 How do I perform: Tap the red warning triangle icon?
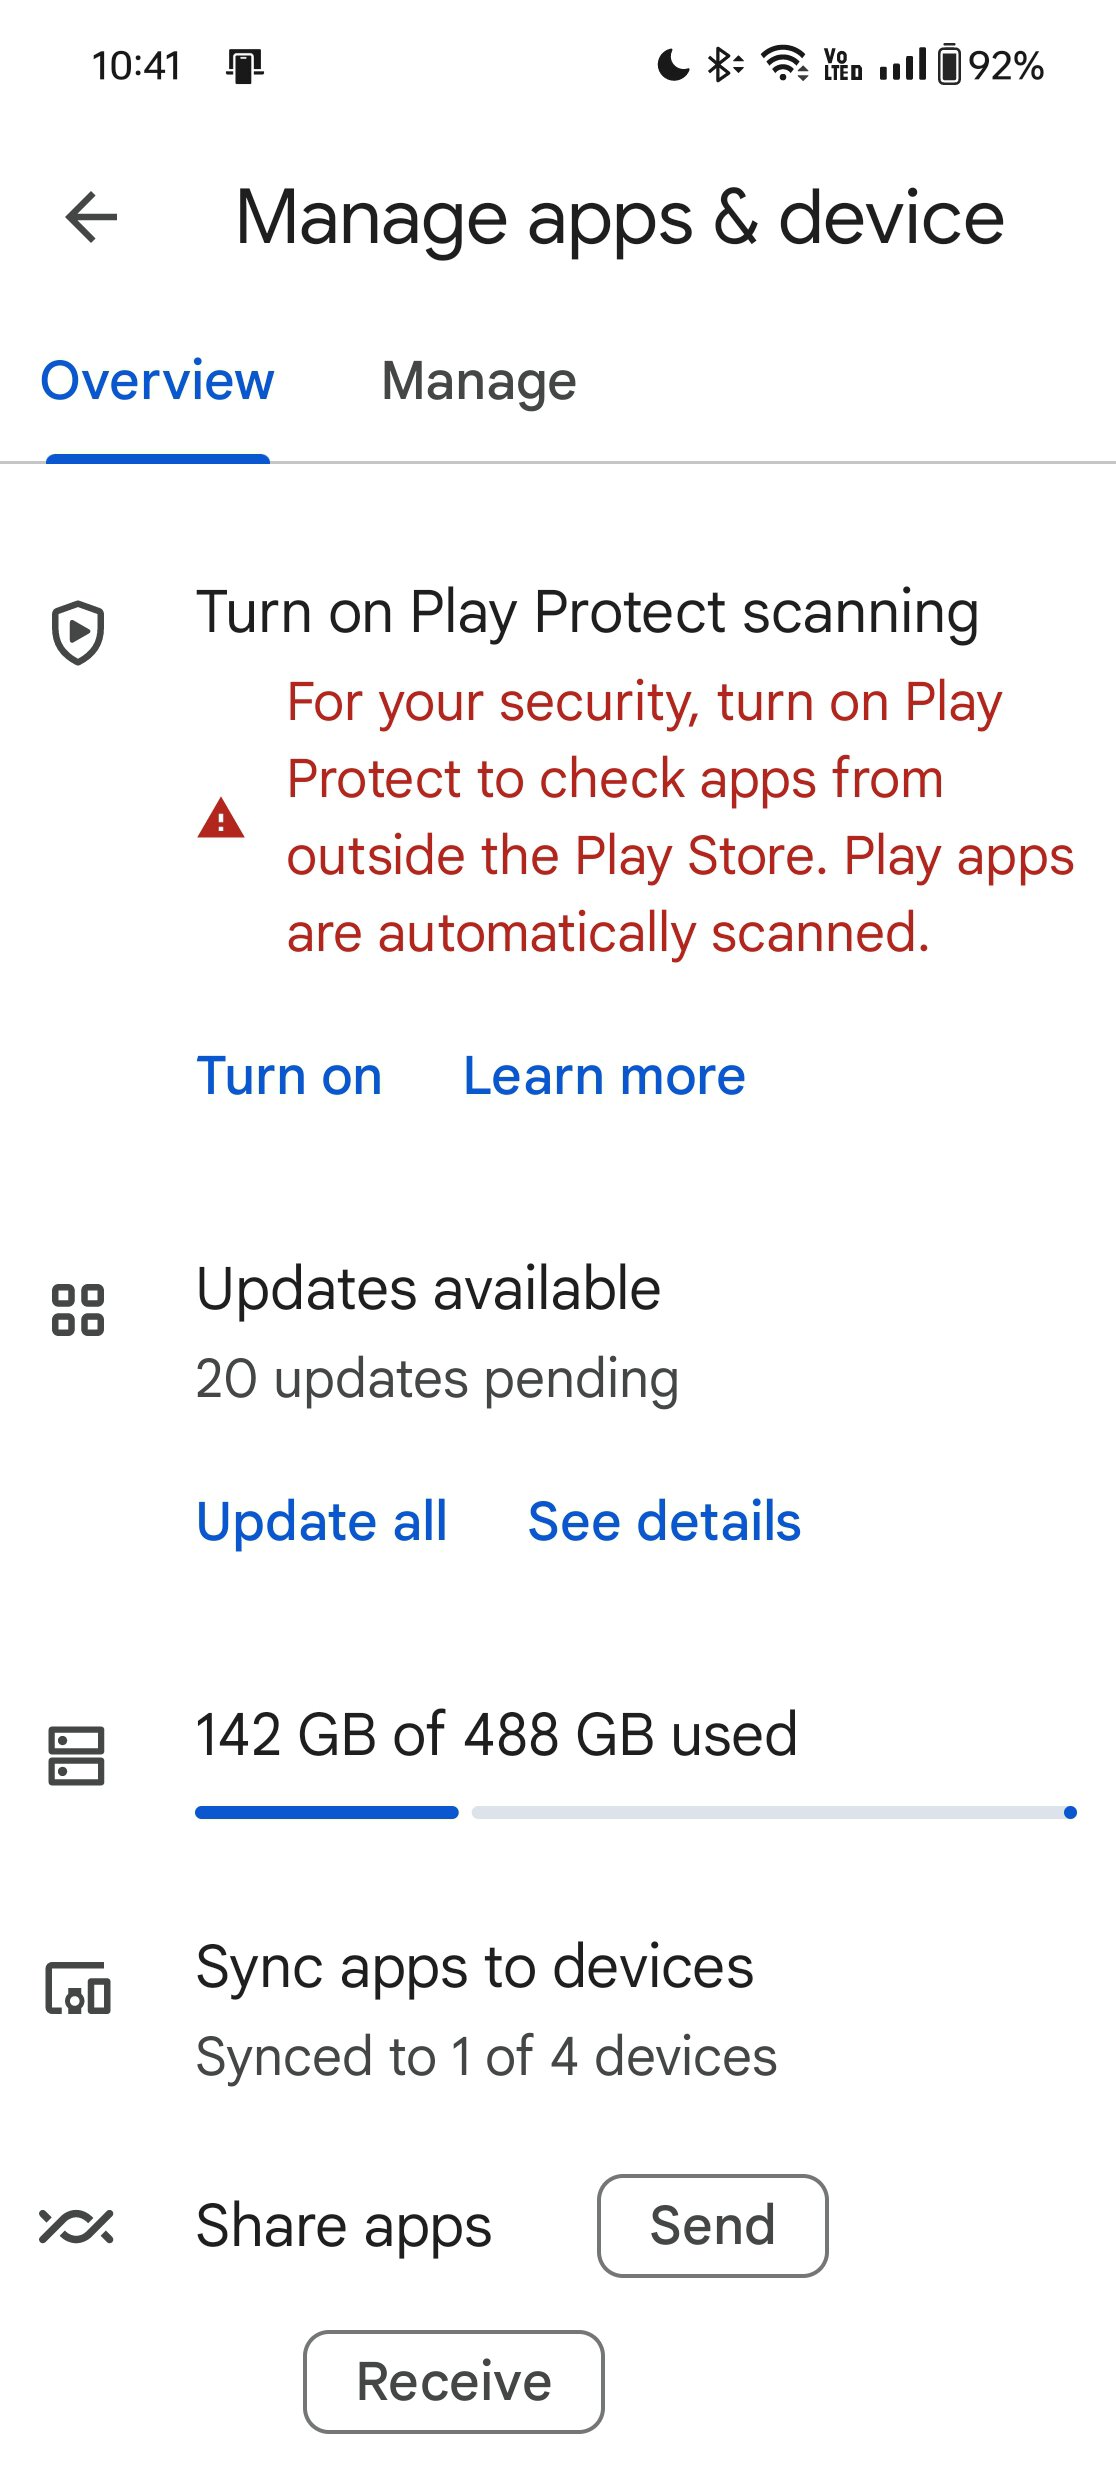click(221, 818)
